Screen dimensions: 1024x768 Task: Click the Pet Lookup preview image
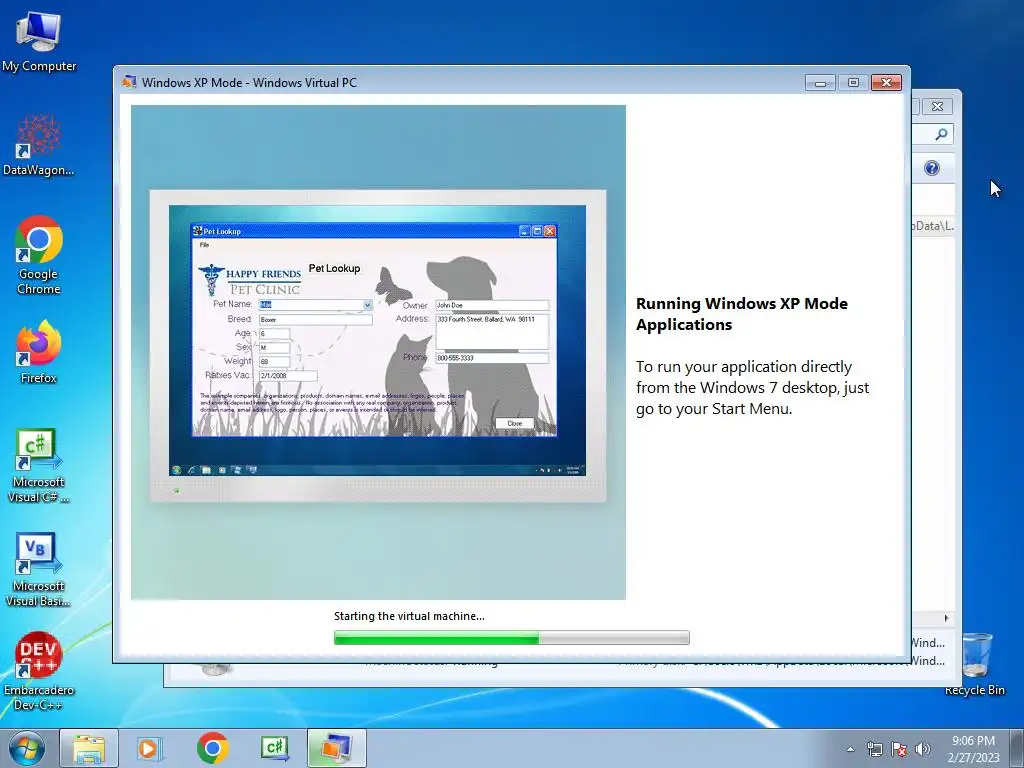[x=378, y=353]
